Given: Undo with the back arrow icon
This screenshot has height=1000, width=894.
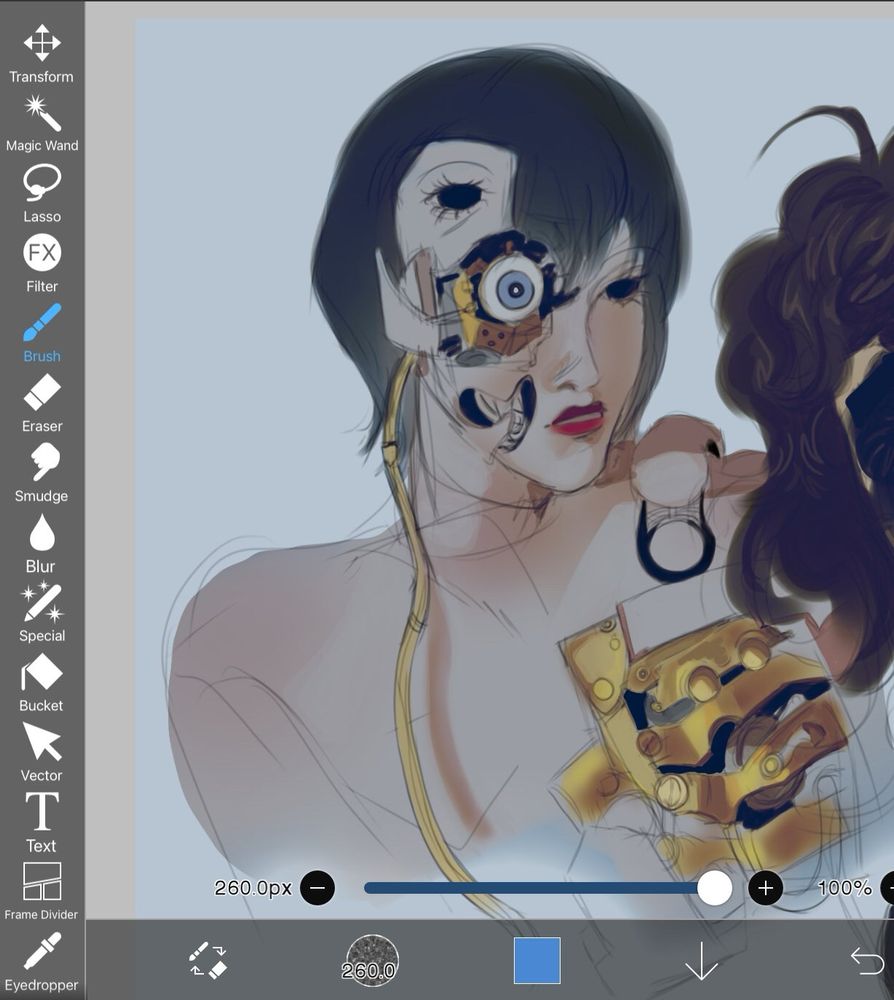Looking at the screenshot, I should 867,960.
